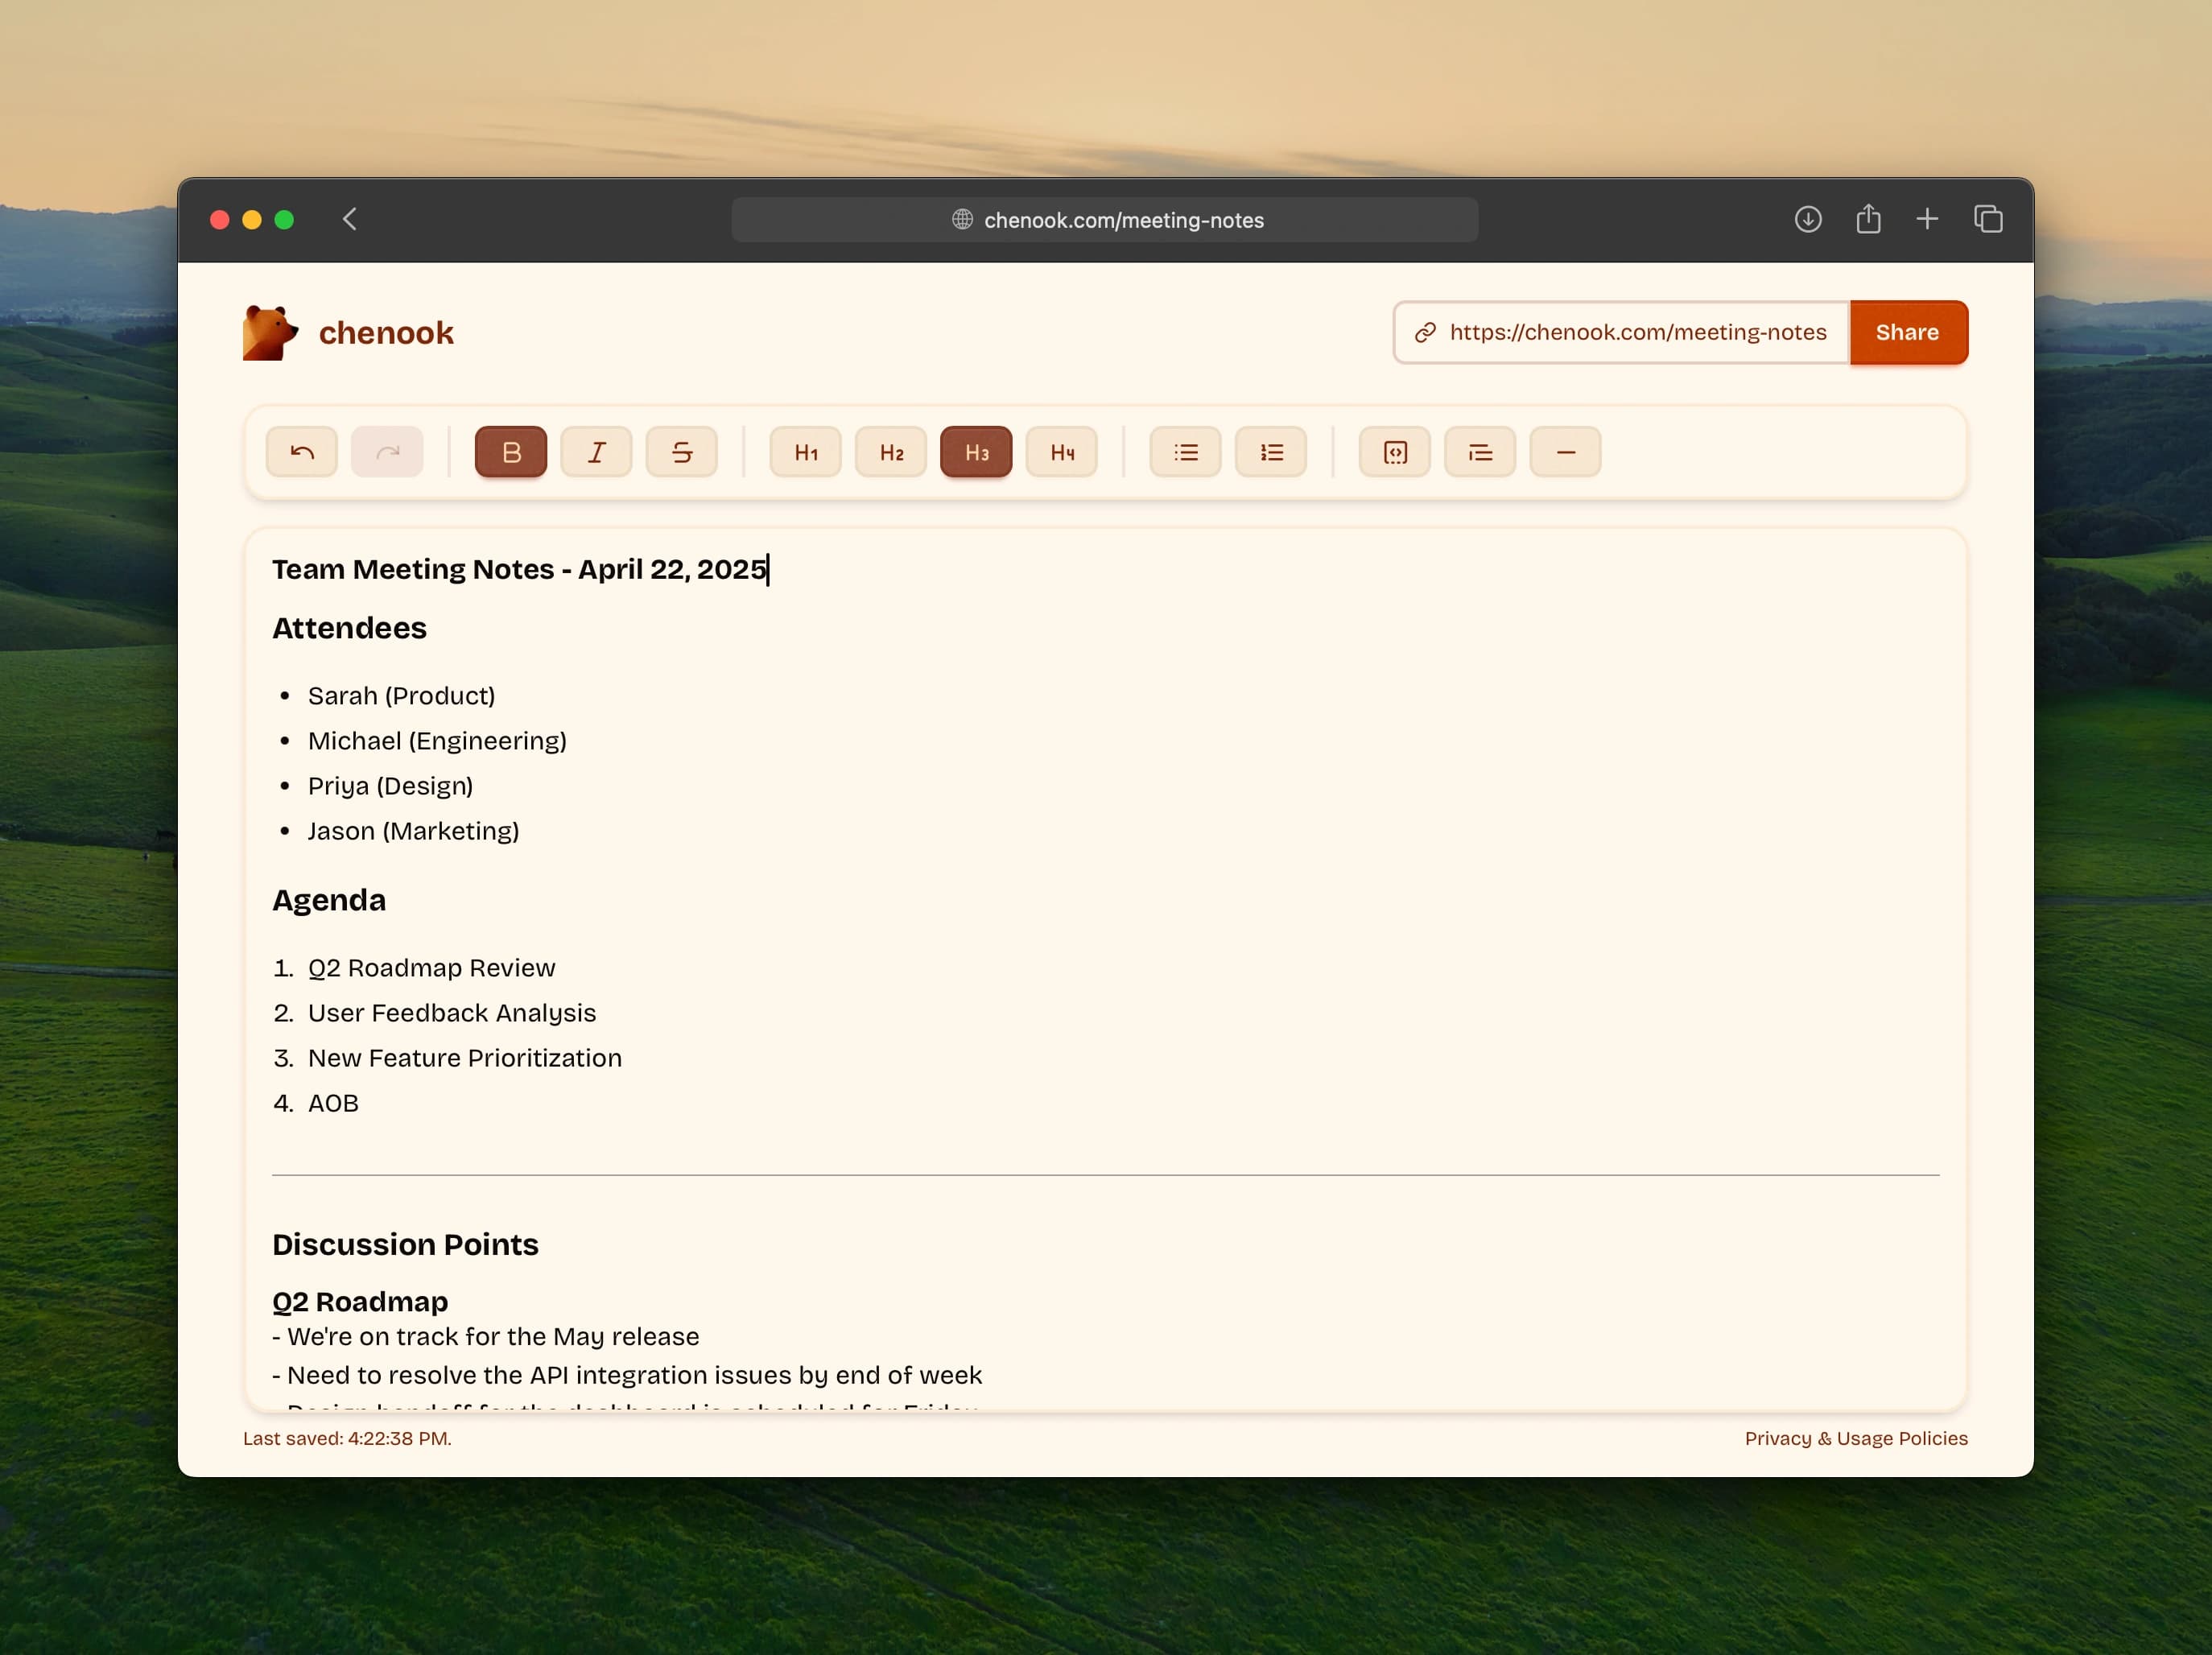2212x1655 pixels.
Task: Toggle off the active bold formatting
Action: pos(510,451)
